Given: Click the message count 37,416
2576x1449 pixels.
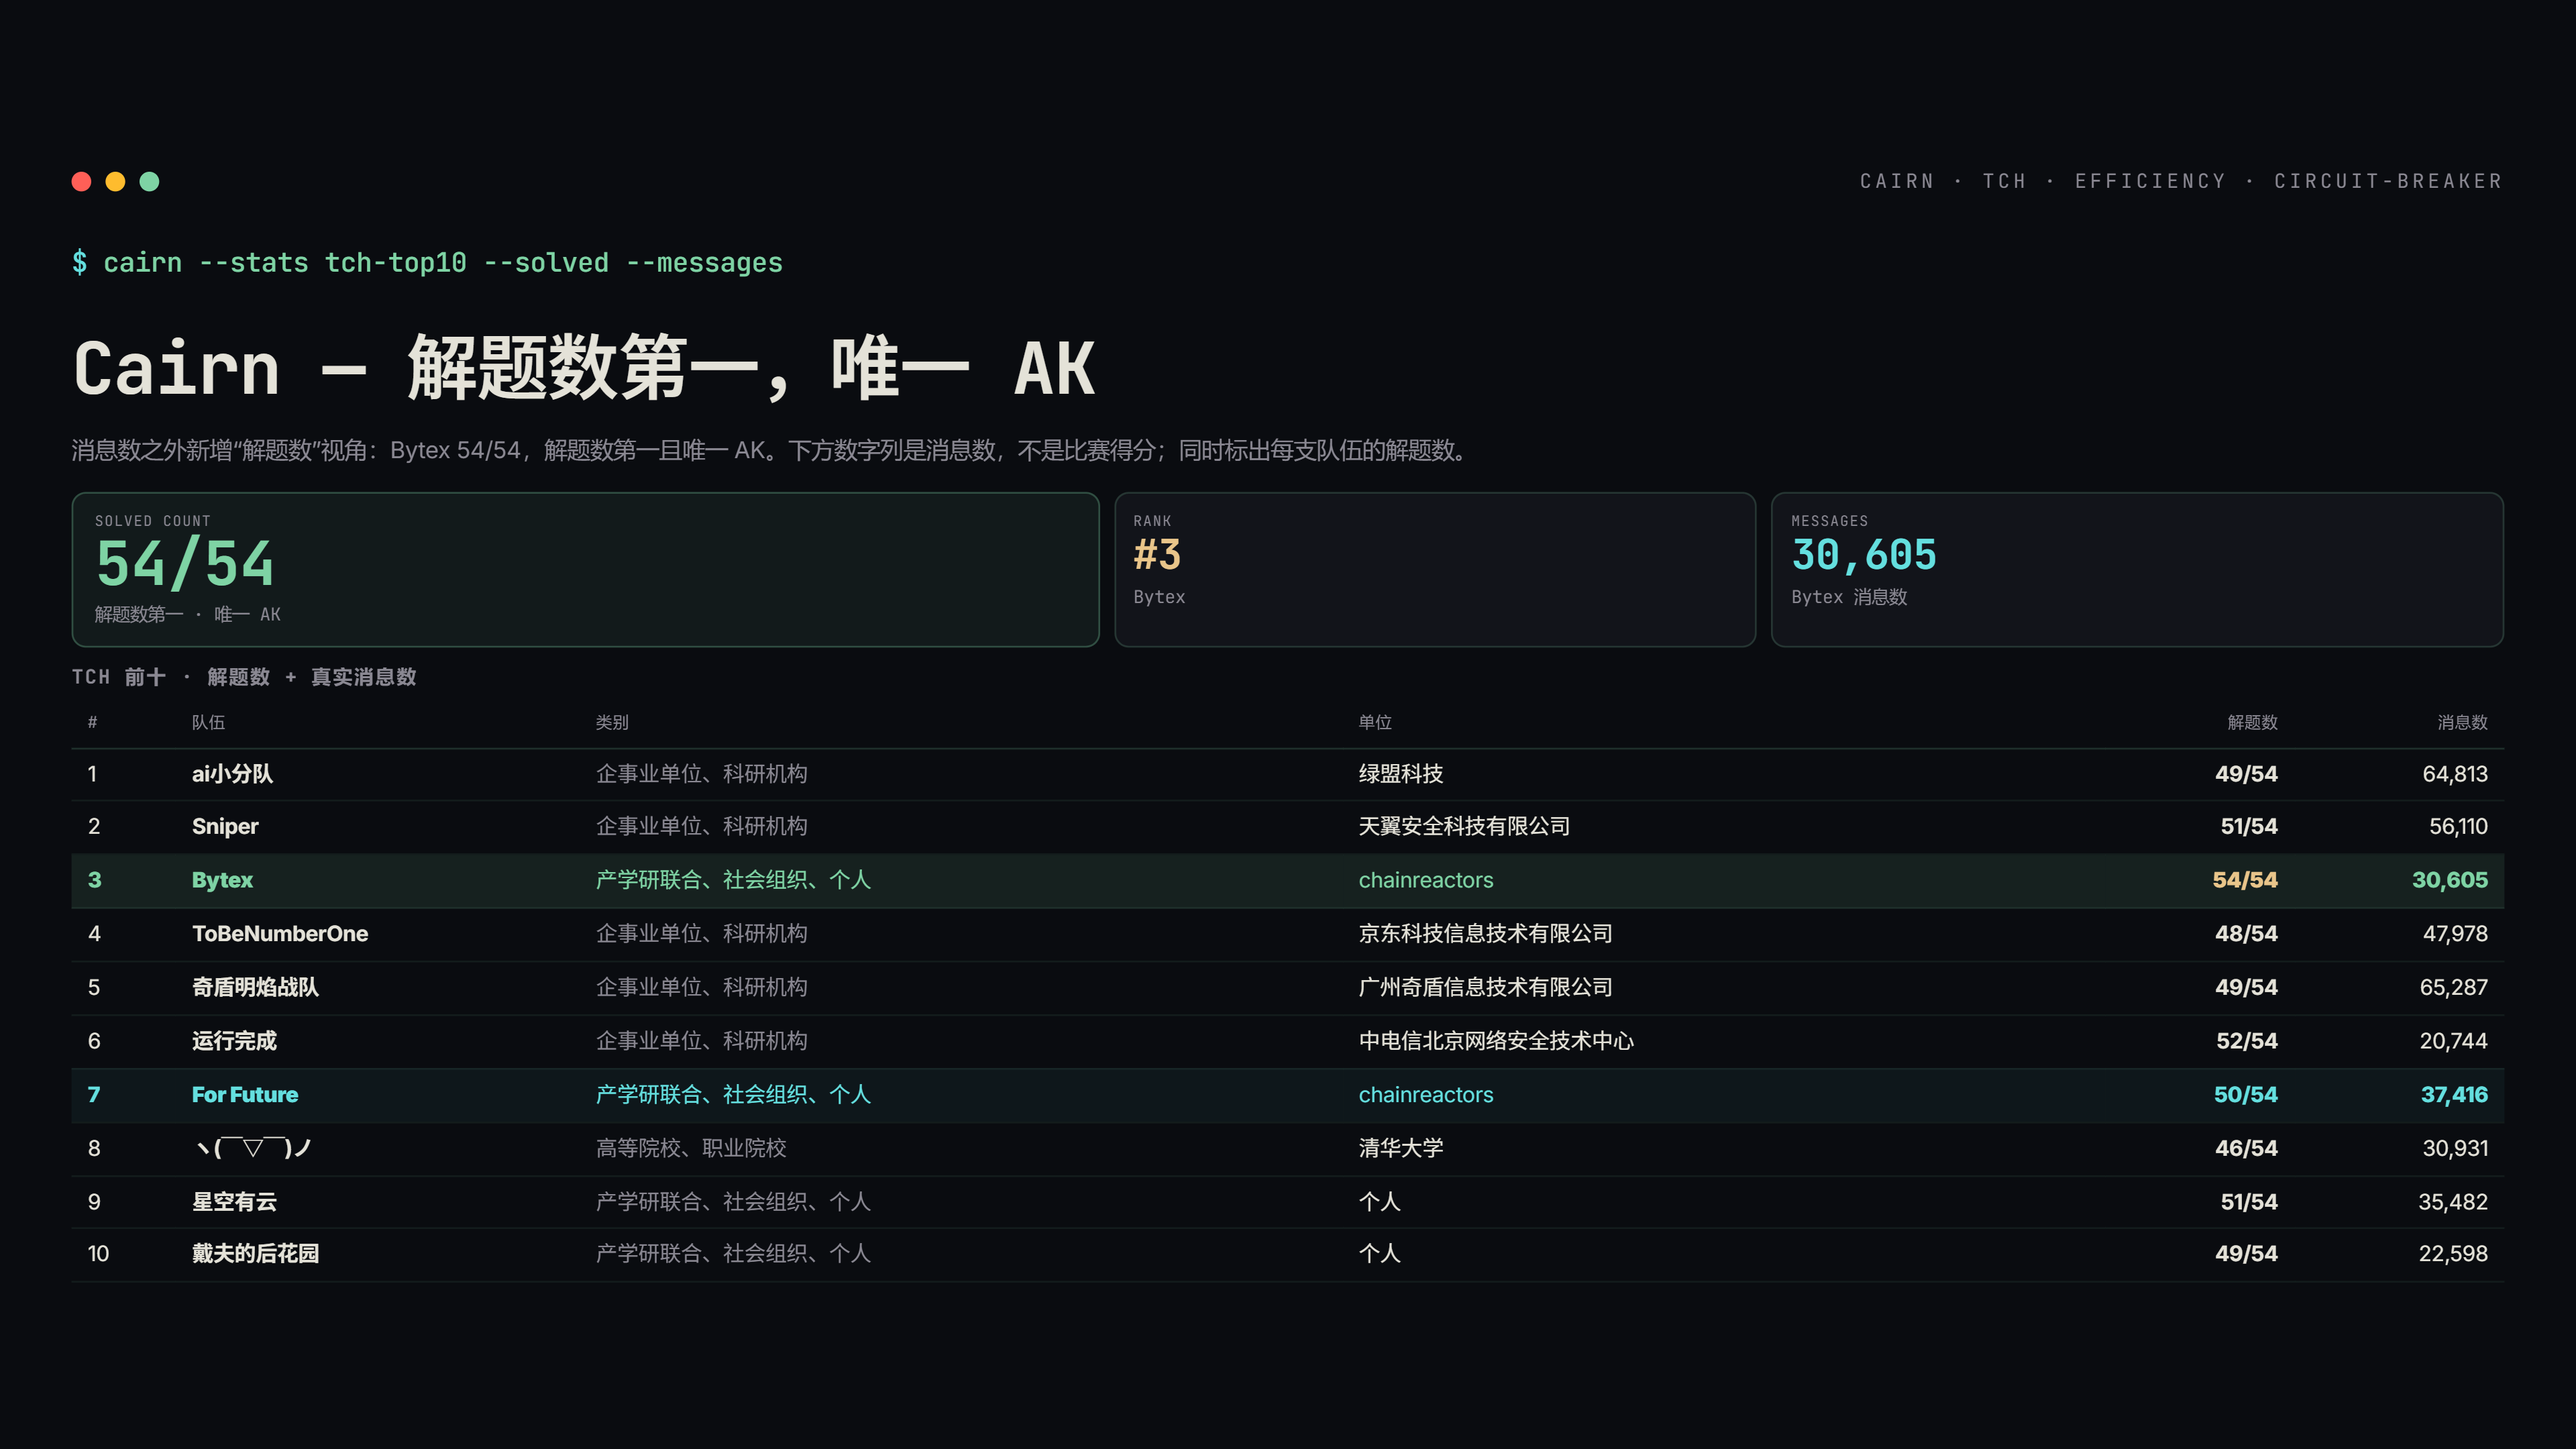Looking at the screenshot, I should (2454, 1095).
